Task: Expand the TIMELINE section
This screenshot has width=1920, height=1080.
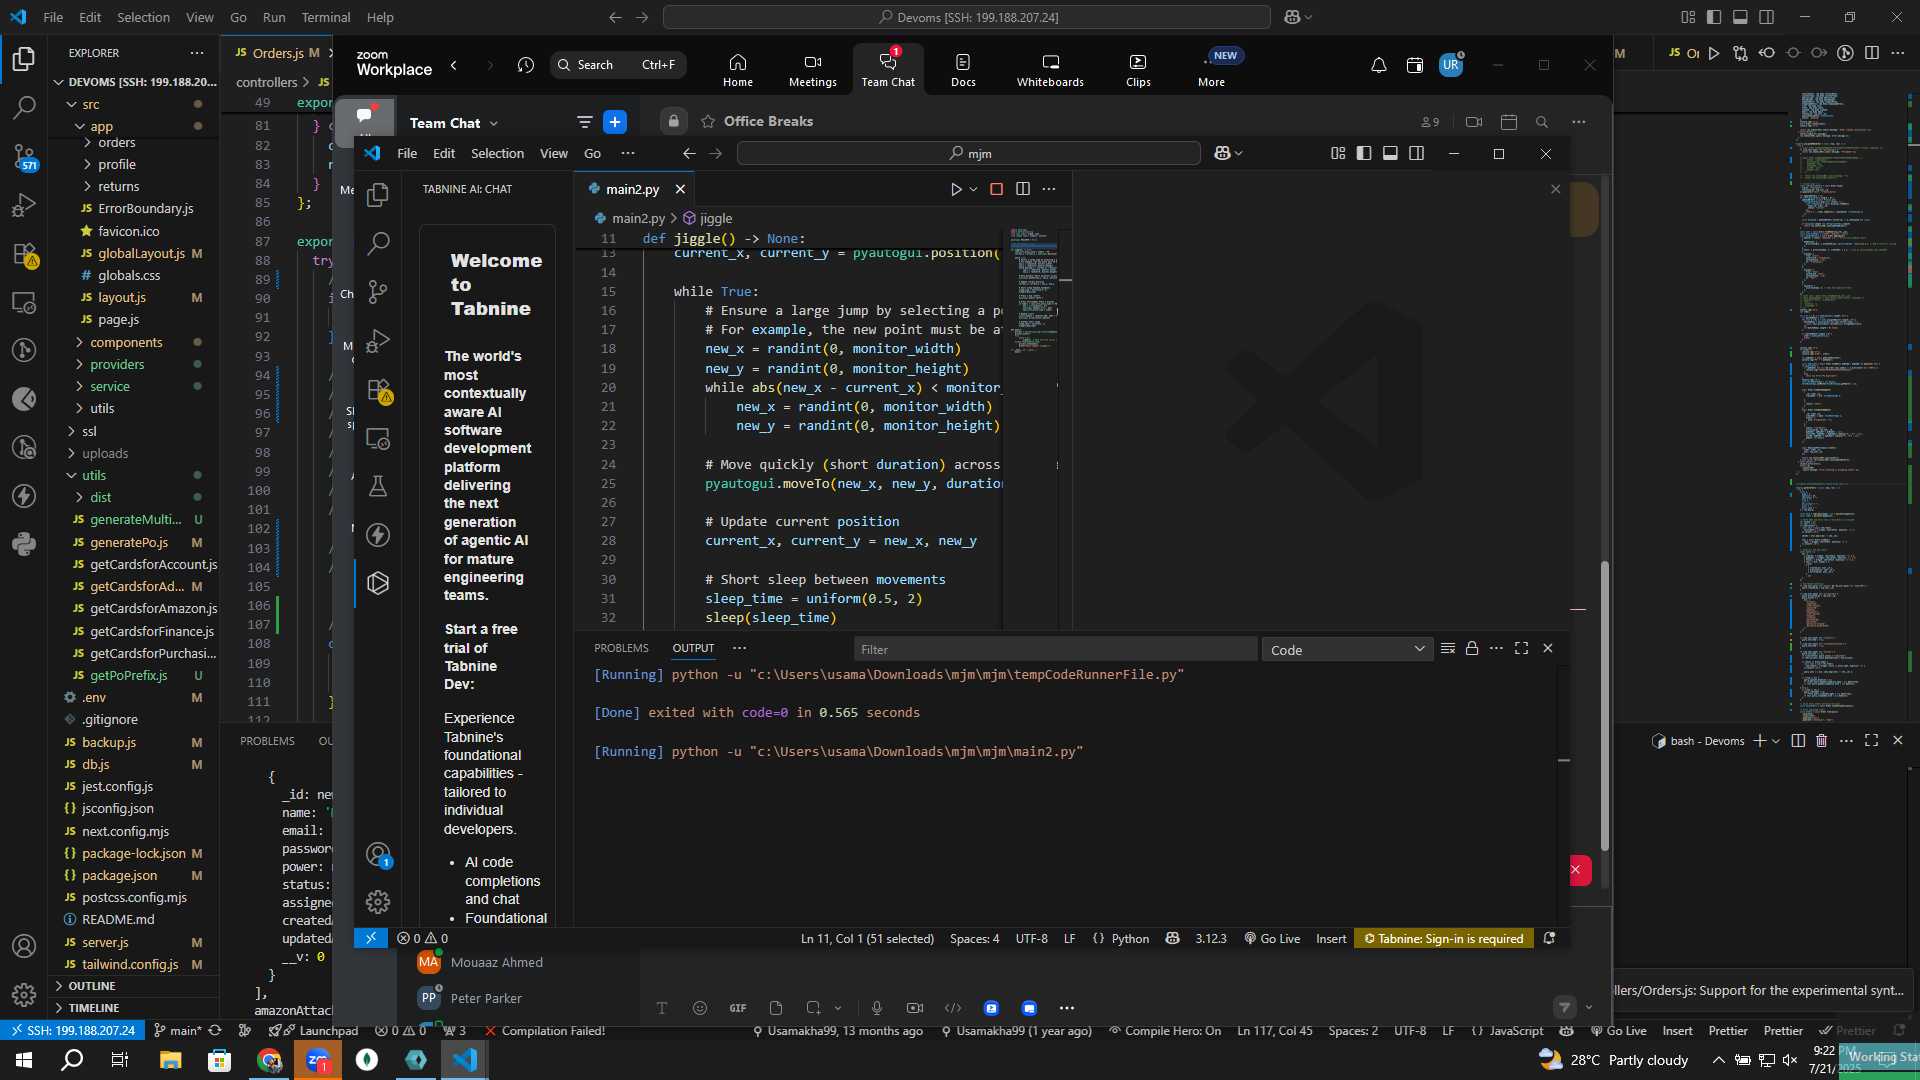Action: pyautogui.click(x=94, y=1008)
